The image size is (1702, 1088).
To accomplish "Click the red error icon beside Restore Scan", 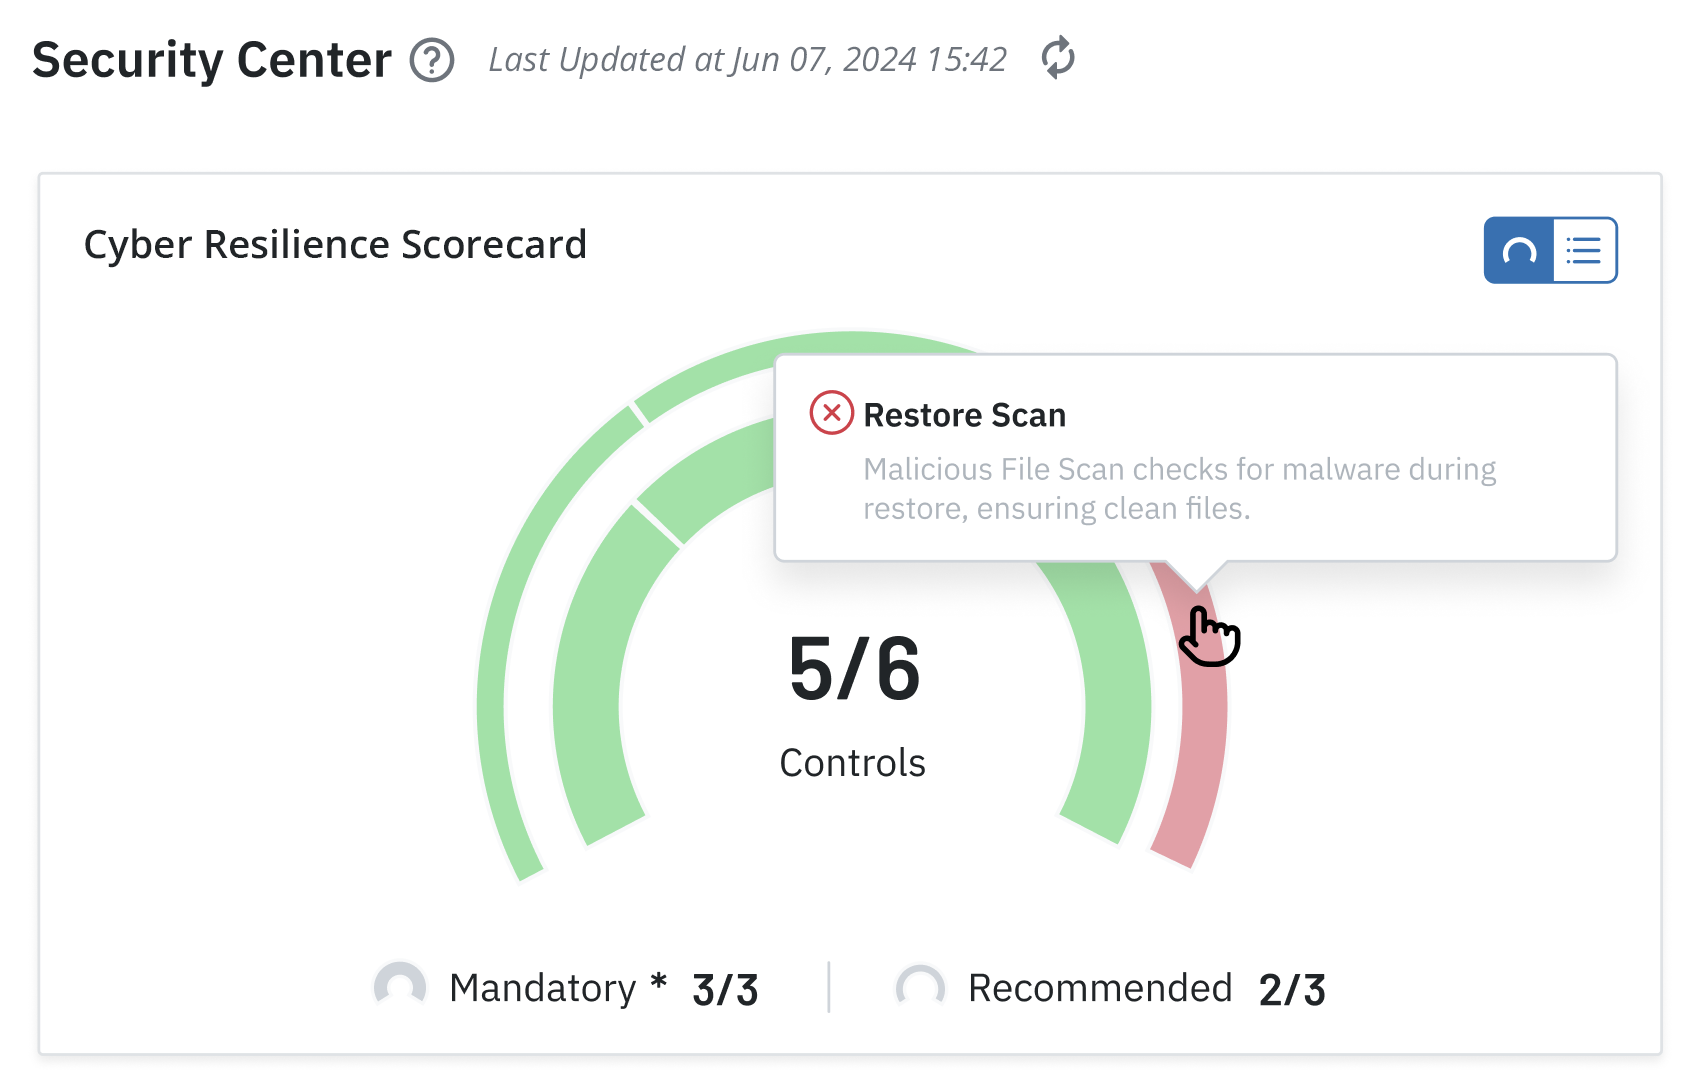I will pyautogui.click(x=830, y=413).
